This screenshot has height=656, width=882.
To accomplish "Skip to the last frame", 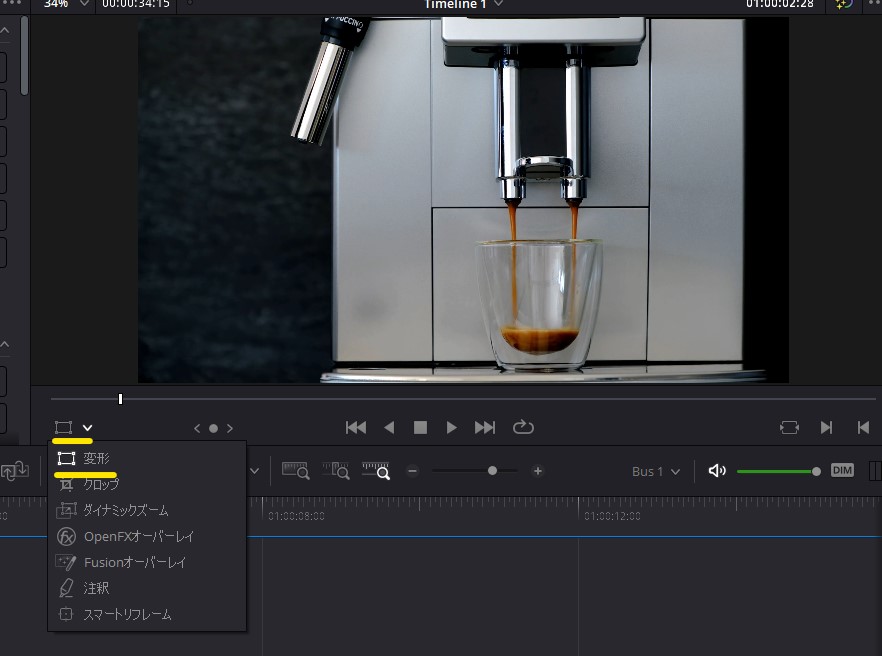I will tap(485, 428).
